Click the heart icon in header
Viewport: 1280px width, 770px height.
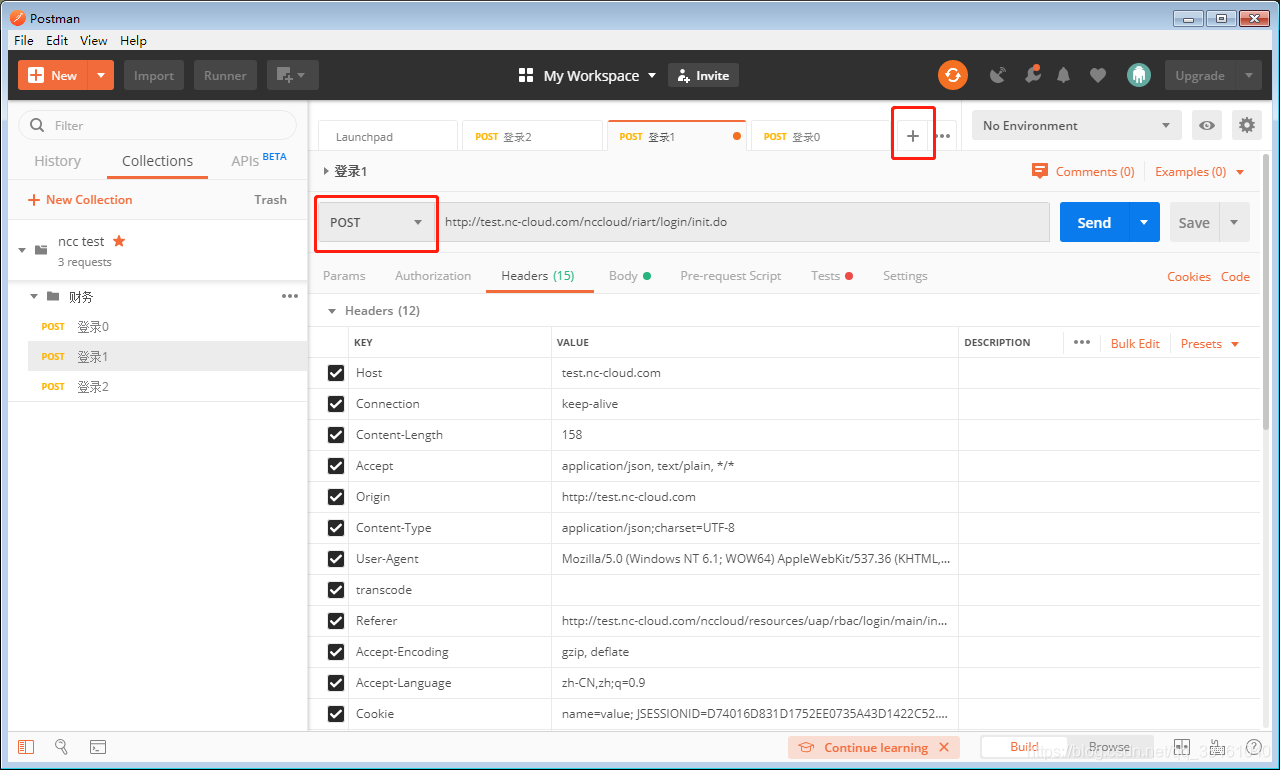(1098, 75)
